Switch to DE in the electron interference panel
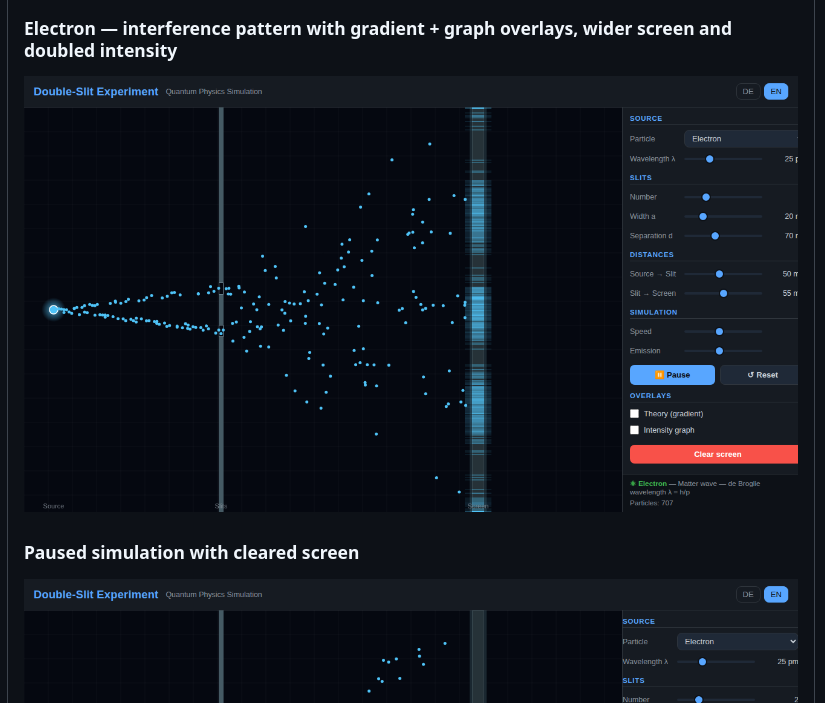This screenshot has width=825, height=703. tap(748, 92)
